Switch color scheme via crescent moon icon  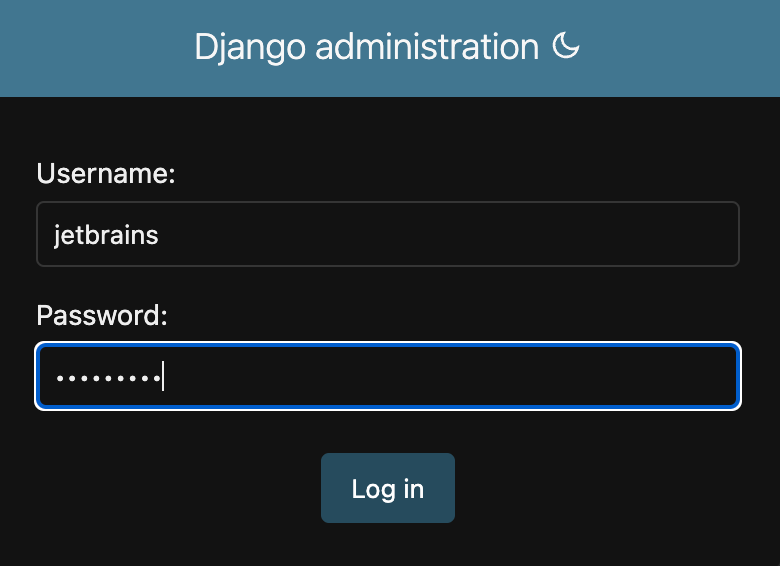pos(566,45)
